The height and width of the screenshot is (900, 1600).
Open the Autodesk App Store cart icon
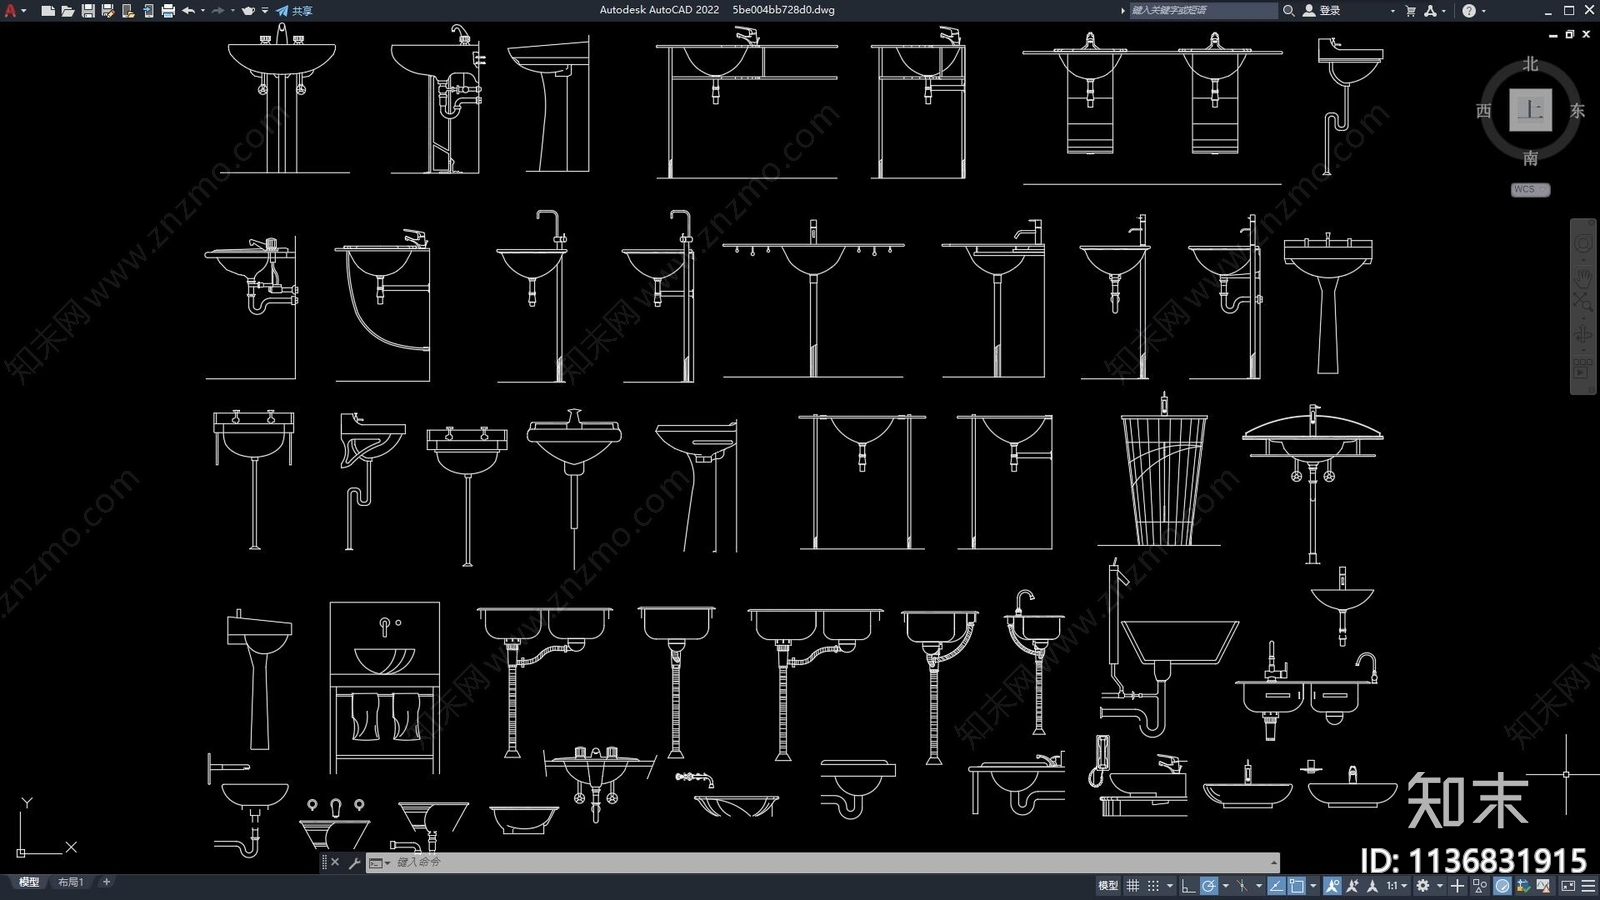(1411, 10)
